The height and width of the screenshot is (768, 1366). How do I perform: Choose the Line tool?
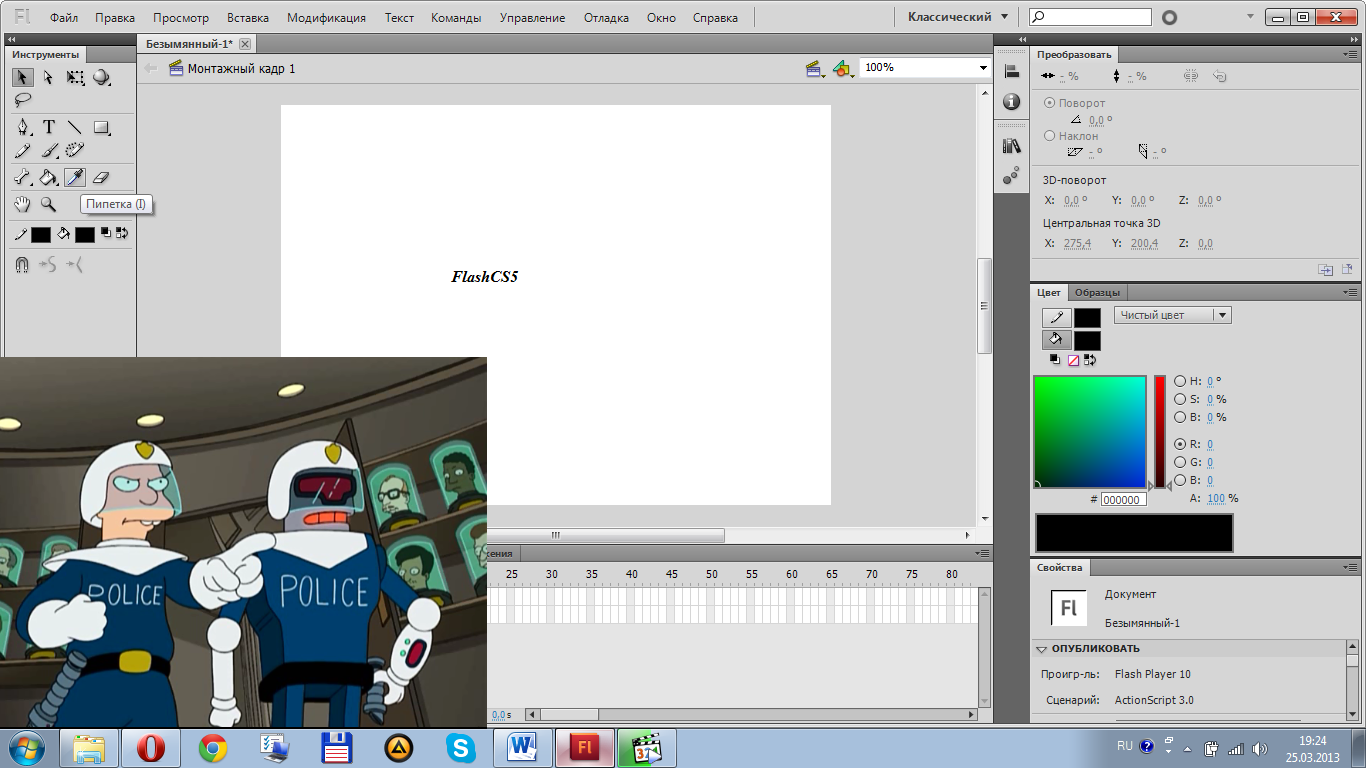tap(75, 127)
